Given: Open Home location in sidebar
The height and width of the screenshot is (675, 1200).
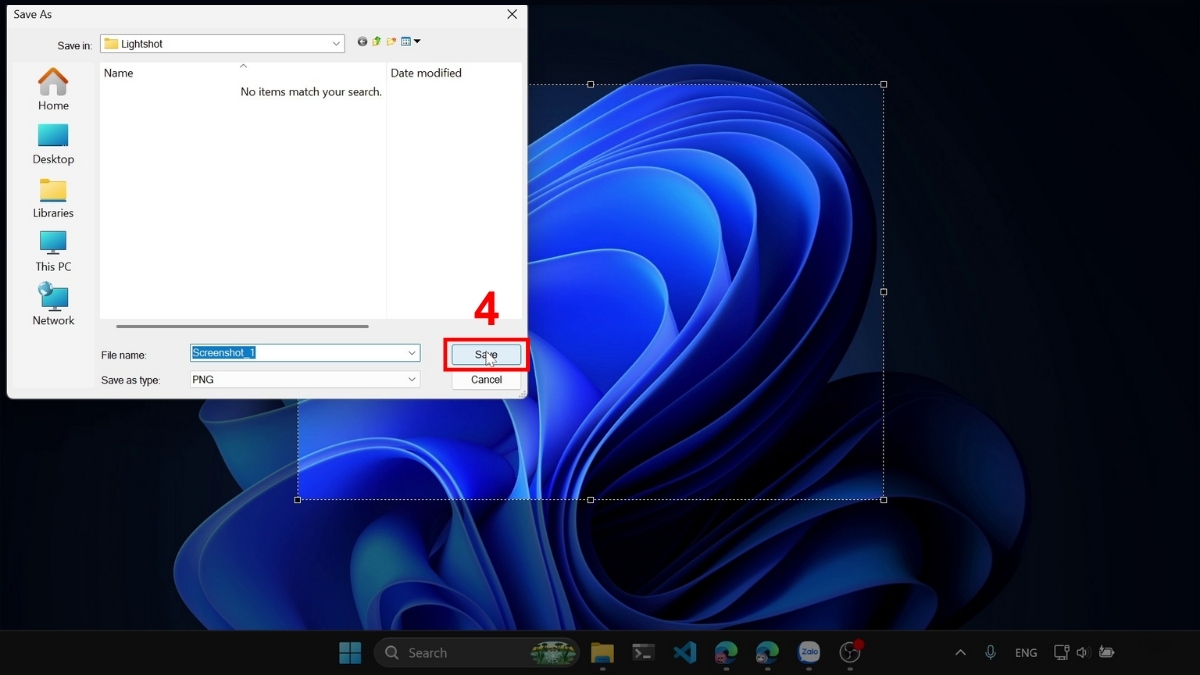Looking at the screenshot, I should point(53,90).
